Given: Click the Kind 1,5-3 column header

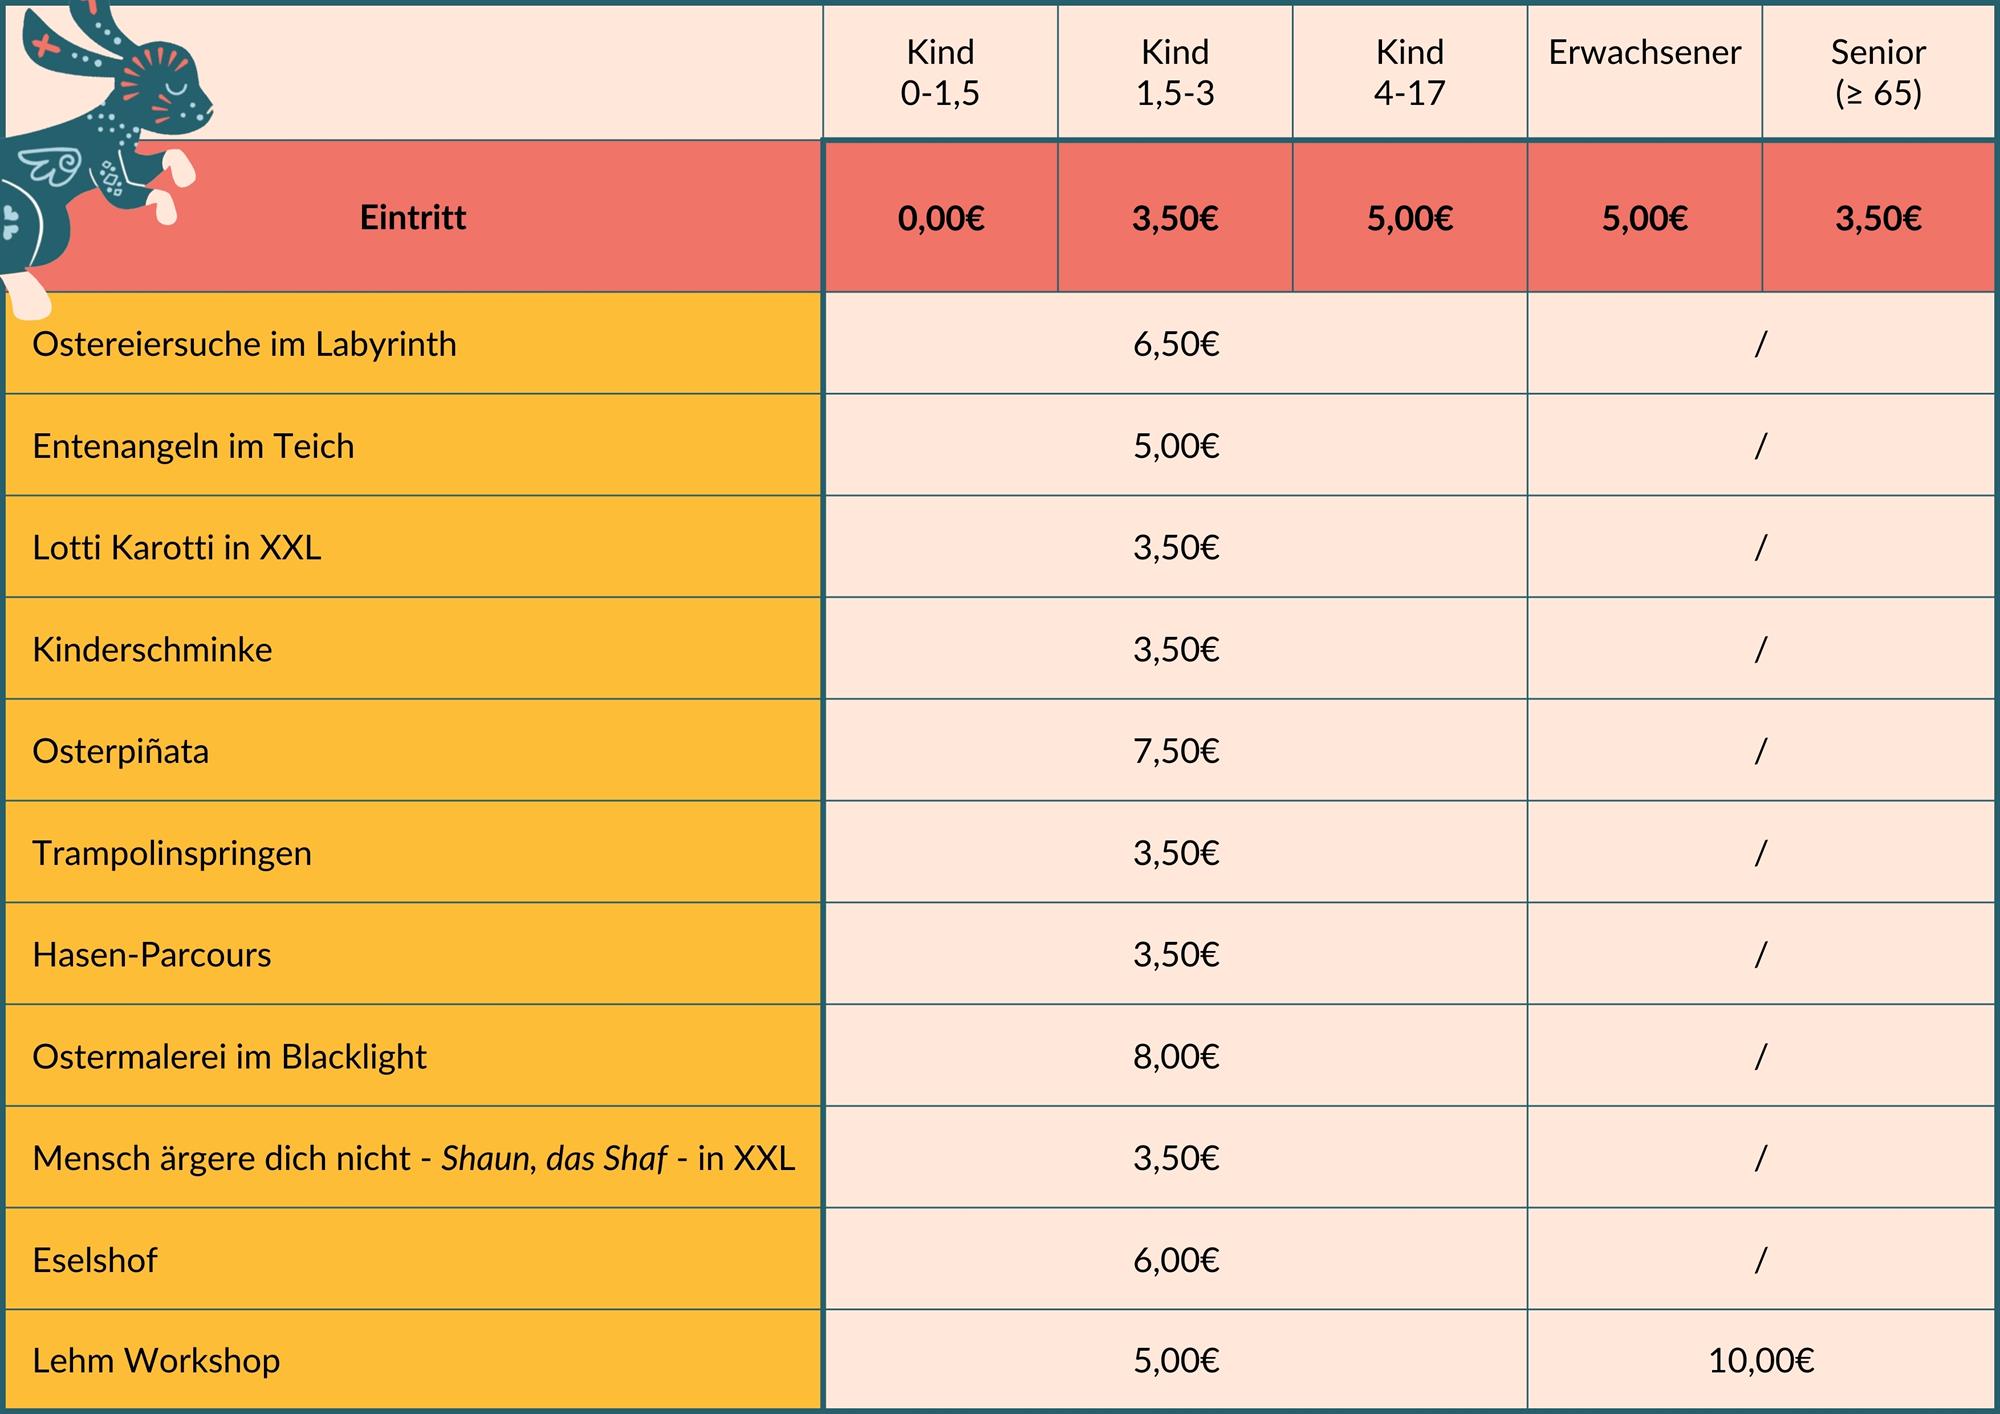Looking at the screenshot, I should [1175, 72].
